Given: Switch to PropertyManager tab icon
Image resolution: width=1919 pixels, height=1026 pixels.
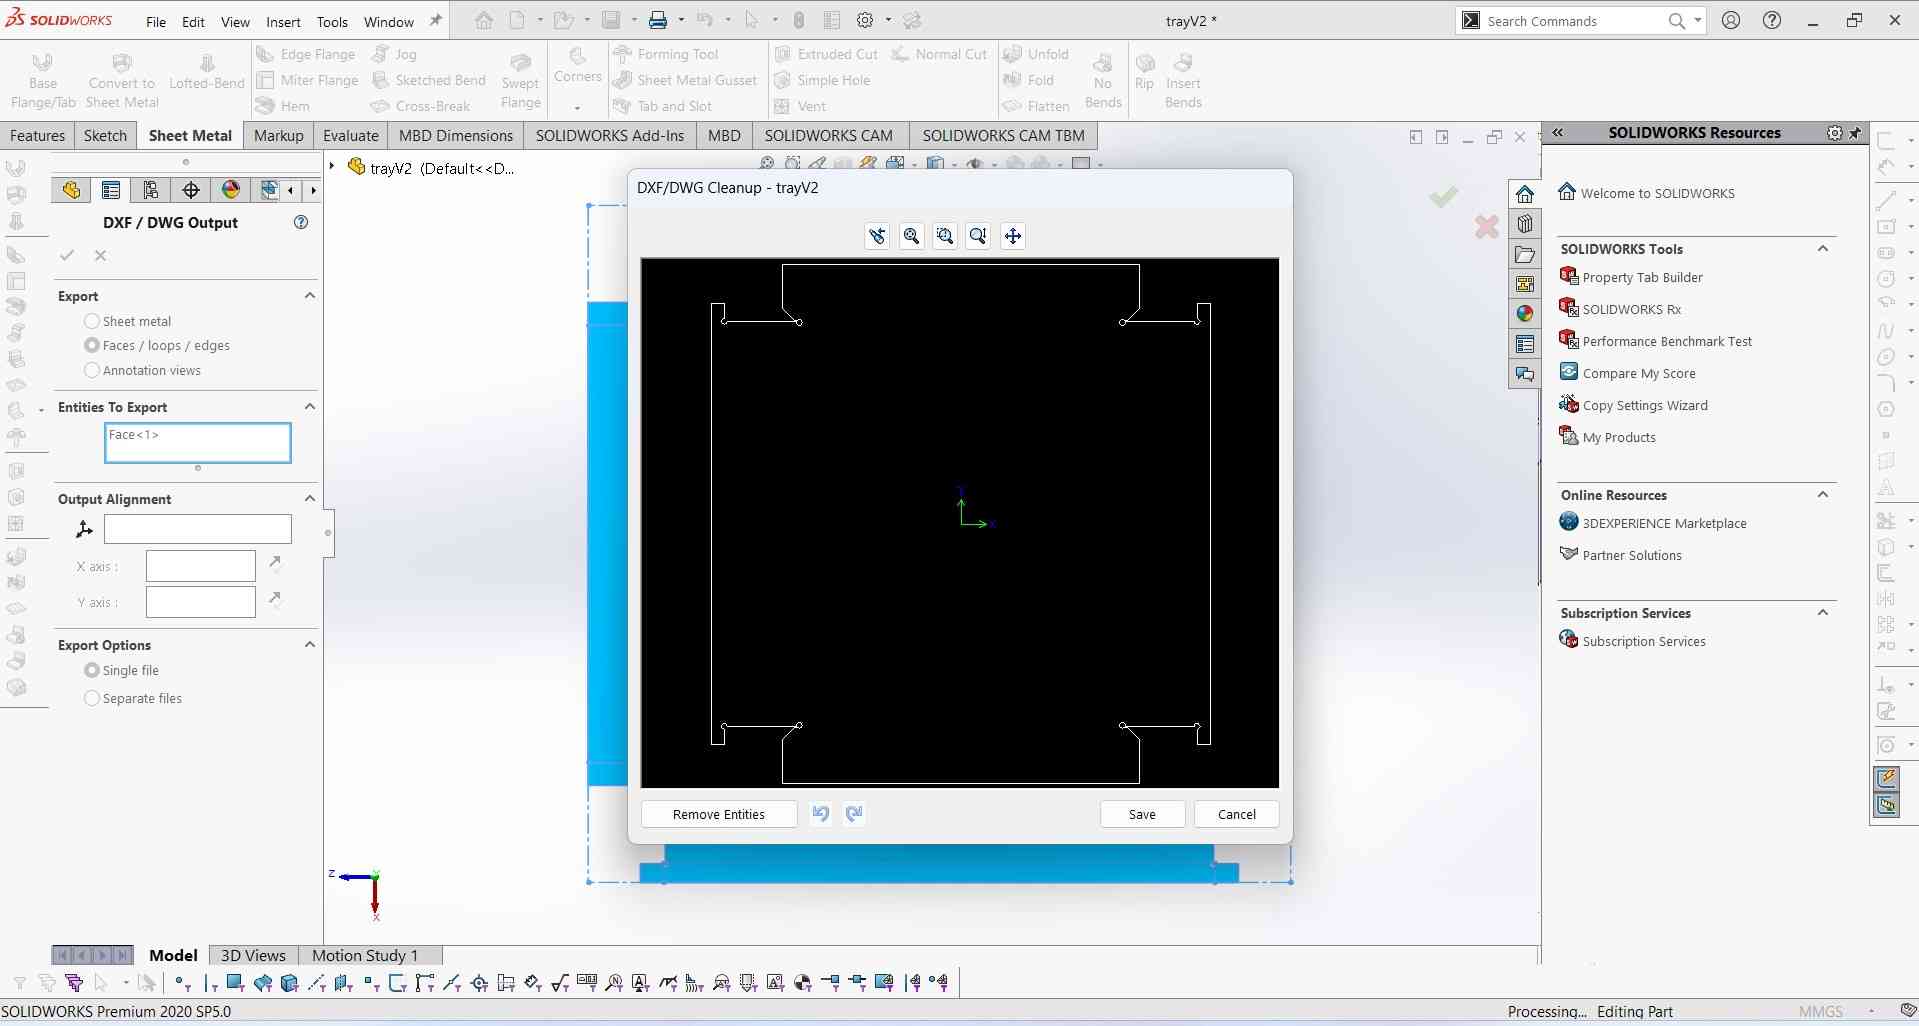Looking at the screenshot, I should click(111, 190).
